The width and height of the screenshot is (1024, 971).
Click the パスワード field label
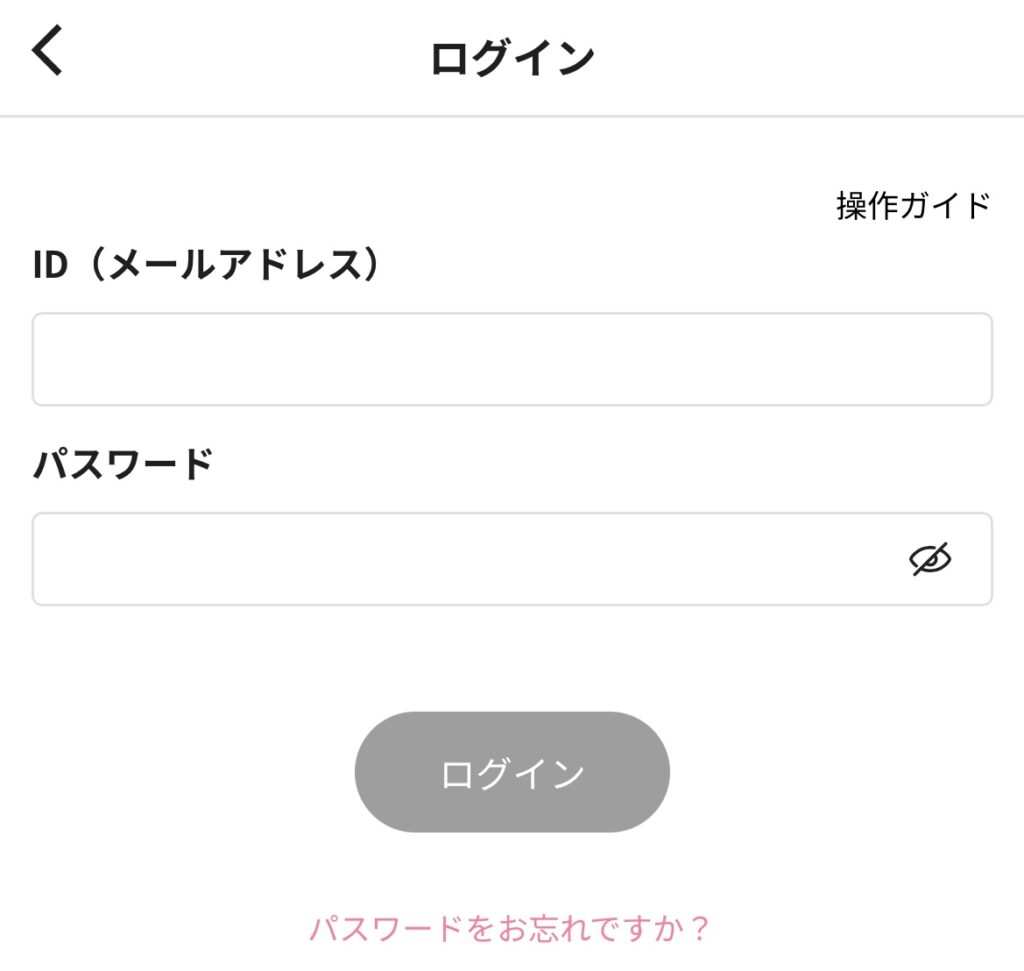point(123,464)
